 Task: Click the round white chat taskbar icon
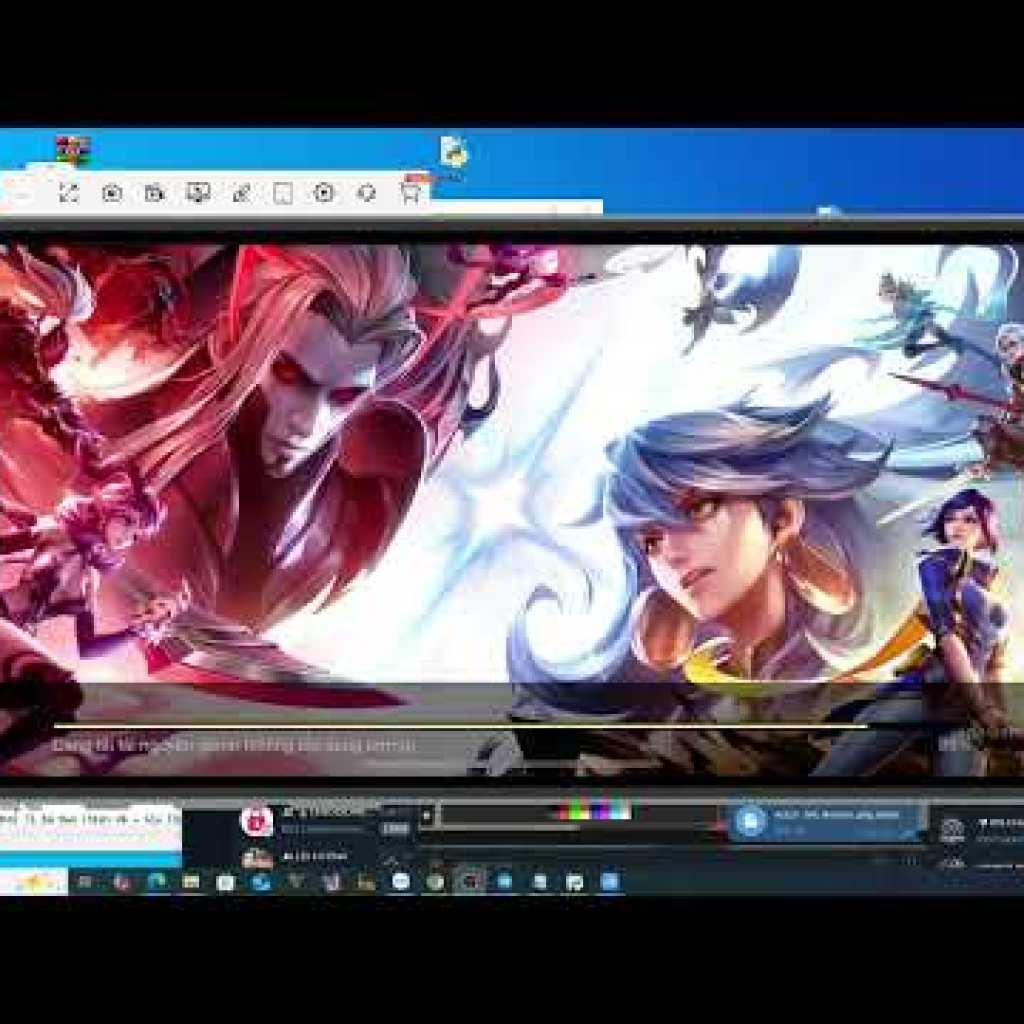401,881
